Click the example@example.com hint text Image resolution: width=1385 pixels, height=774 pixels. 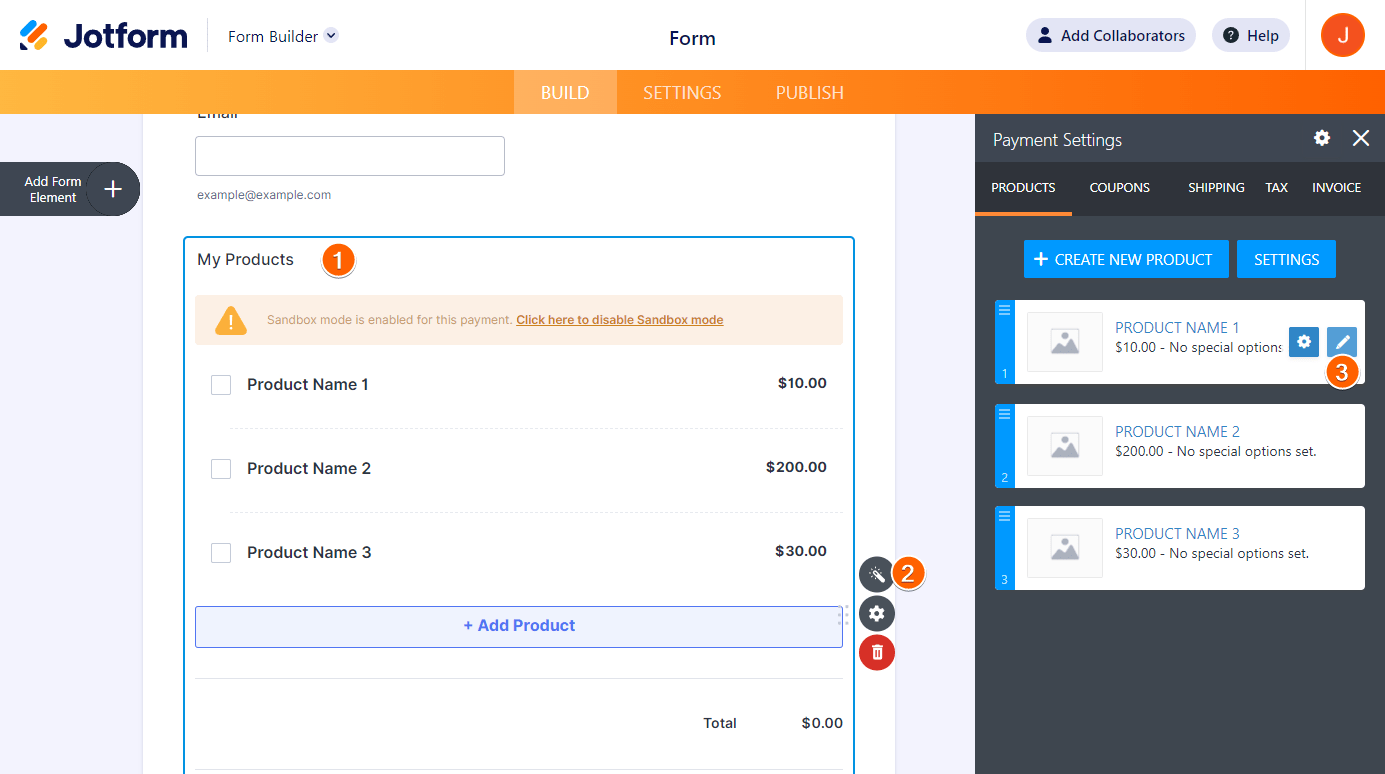coord(264,195)
